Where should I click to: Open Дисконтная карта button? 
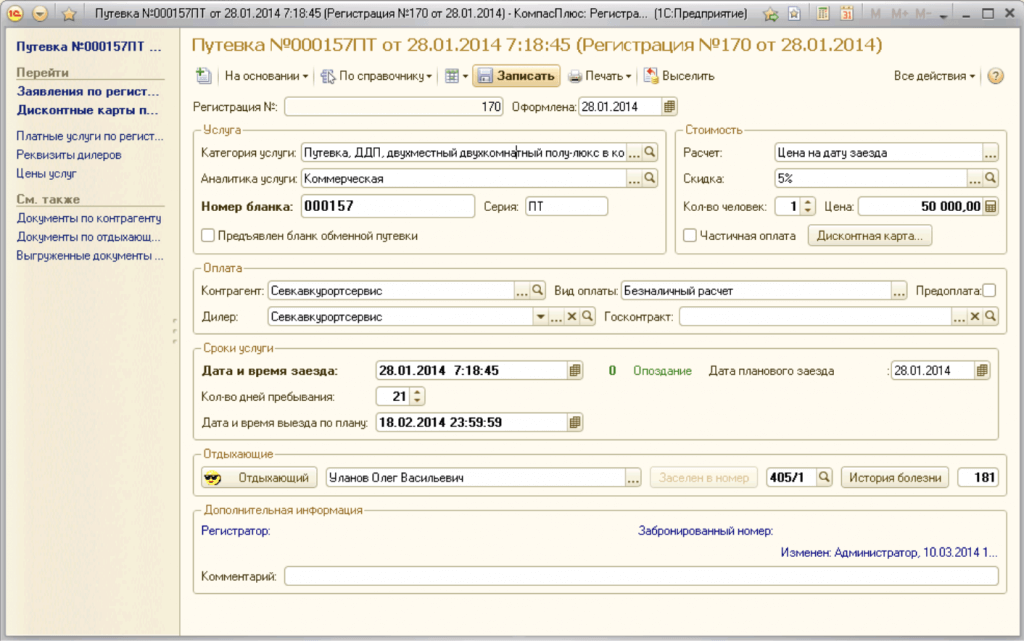tap(869, 236)
